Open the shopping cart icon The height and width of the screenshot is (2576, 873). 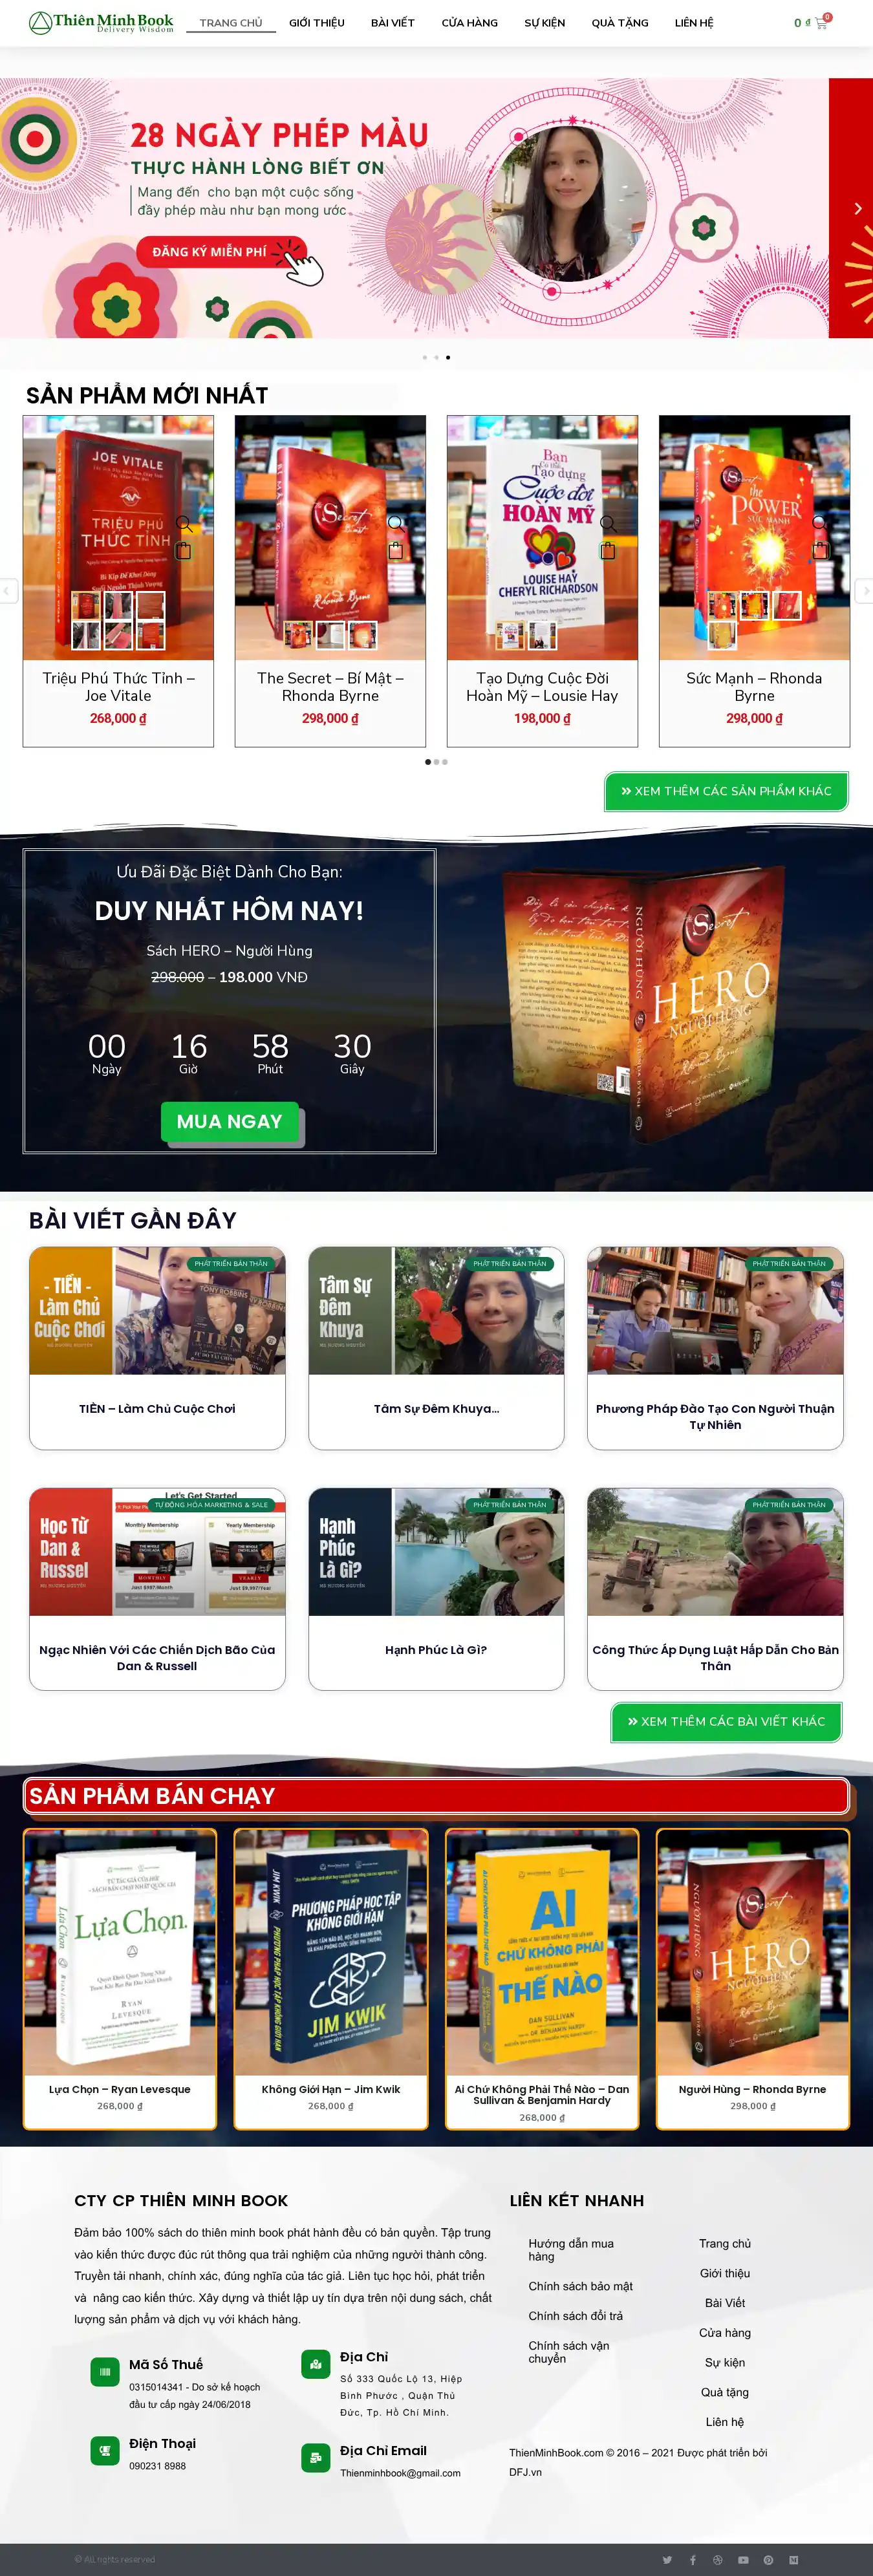[x=821, y=23]
